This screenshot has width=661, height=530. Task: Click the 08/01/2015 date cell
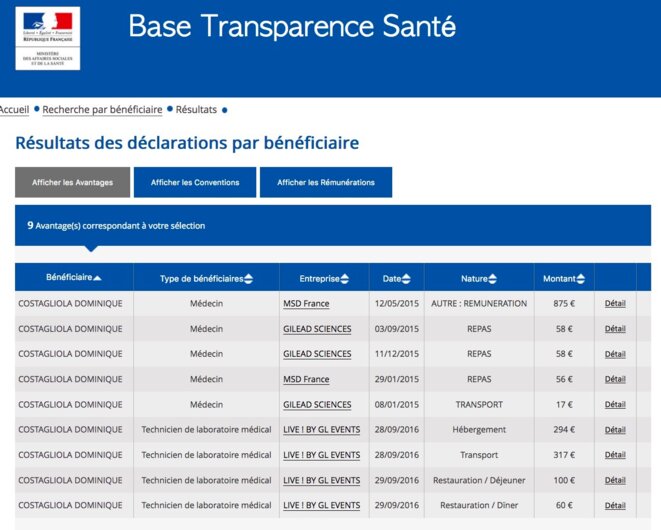[397, 404]
